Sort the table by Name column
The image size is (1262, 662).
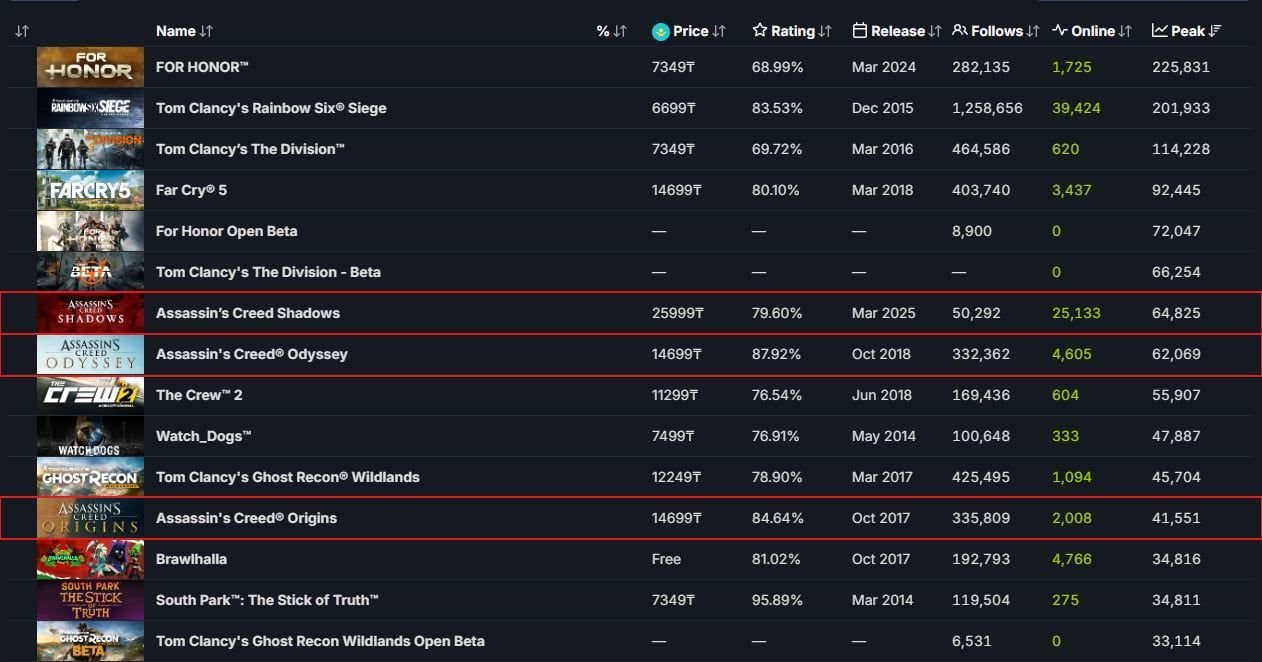184,31
